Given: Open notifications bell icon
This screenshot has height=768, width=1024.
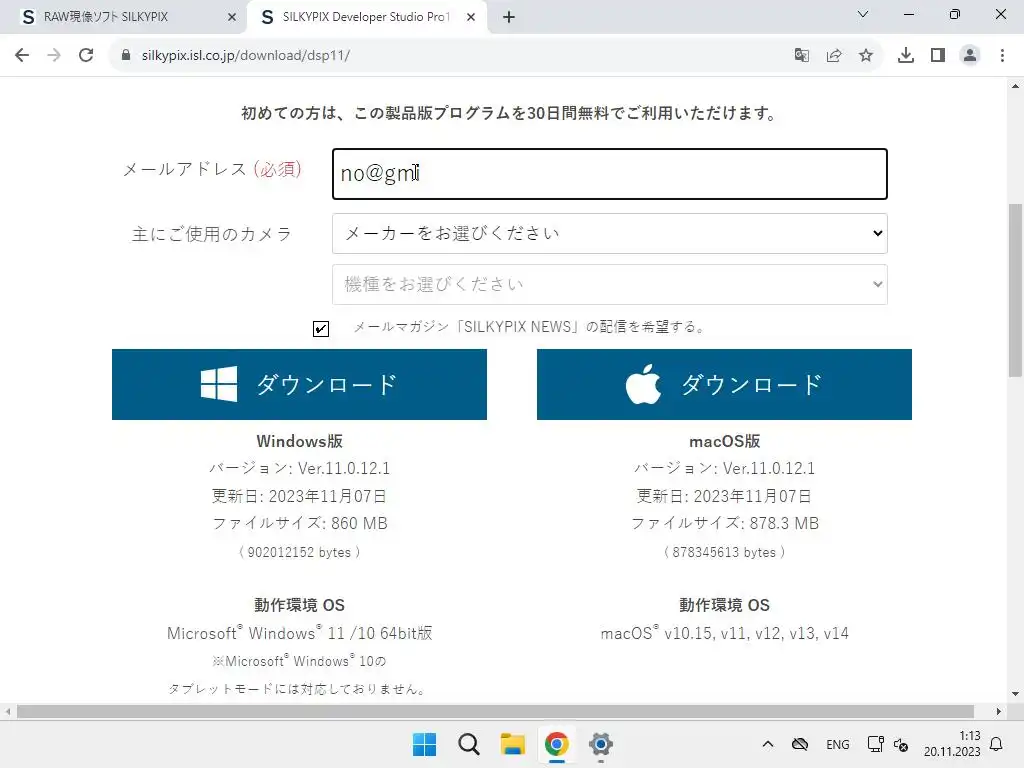Looking at the screenshot, I should click(x=997, y=744).
